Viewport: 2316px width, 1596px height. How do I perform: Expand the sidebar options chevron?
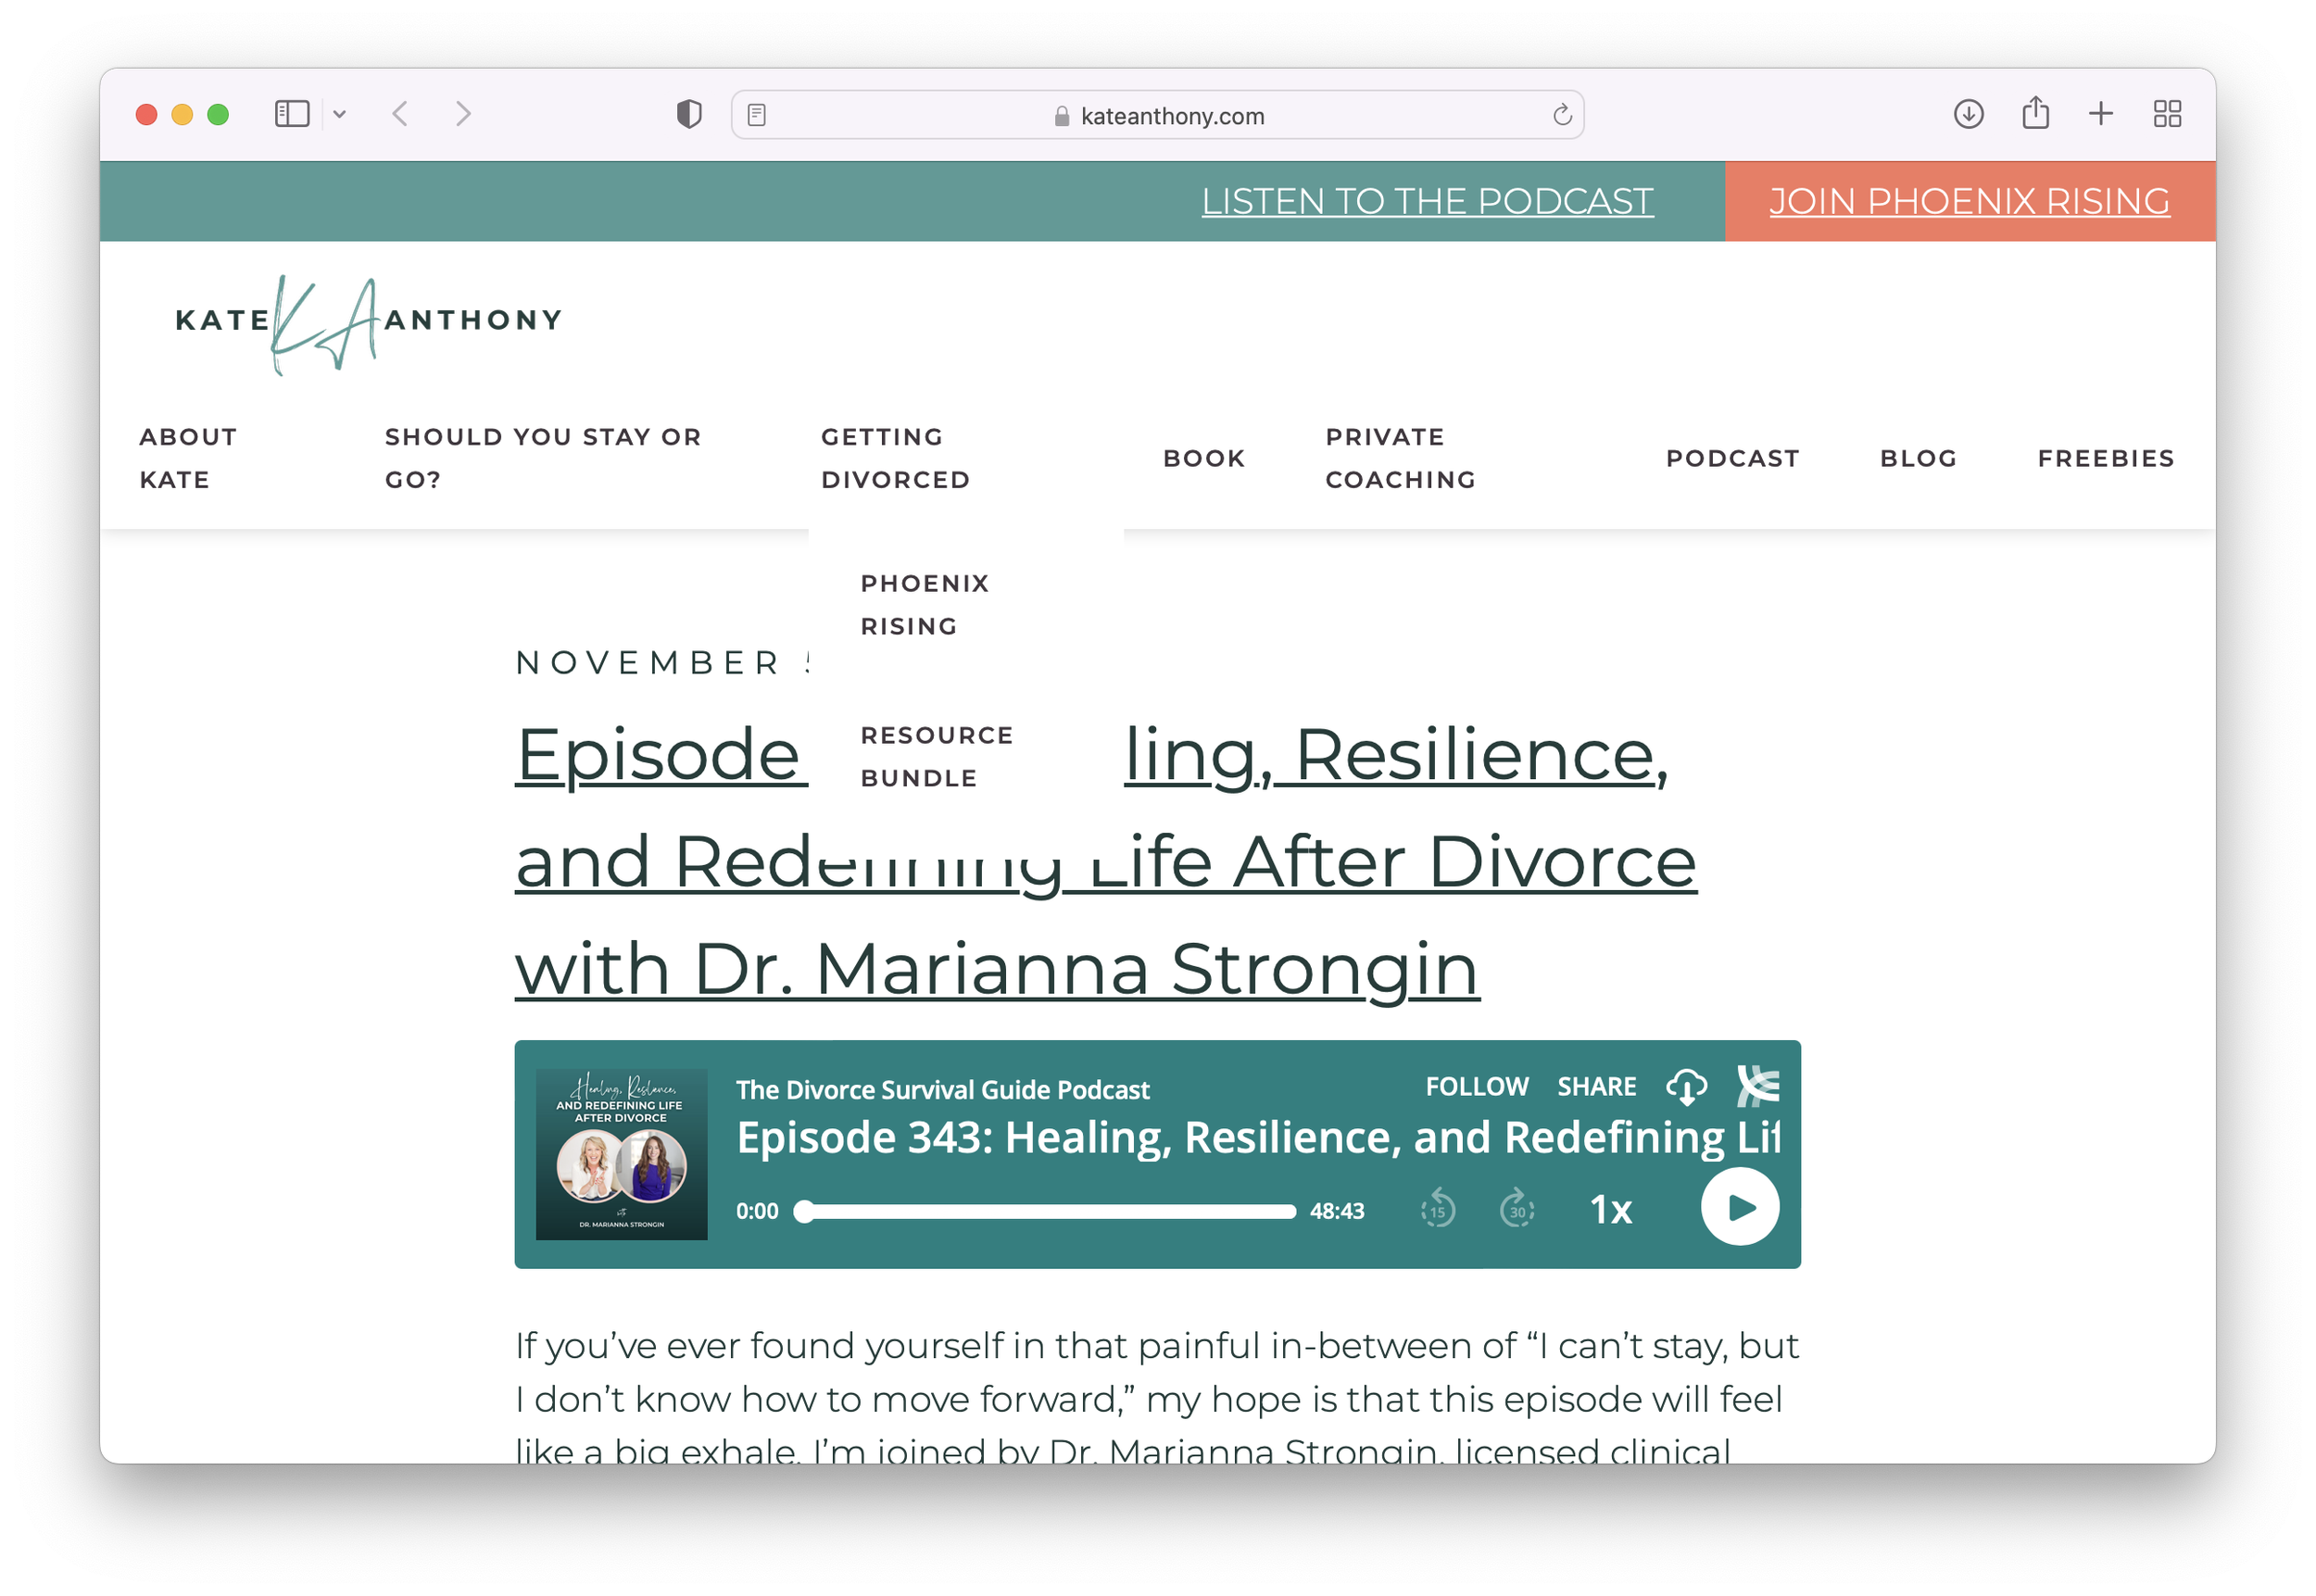(x=340, y=114)
